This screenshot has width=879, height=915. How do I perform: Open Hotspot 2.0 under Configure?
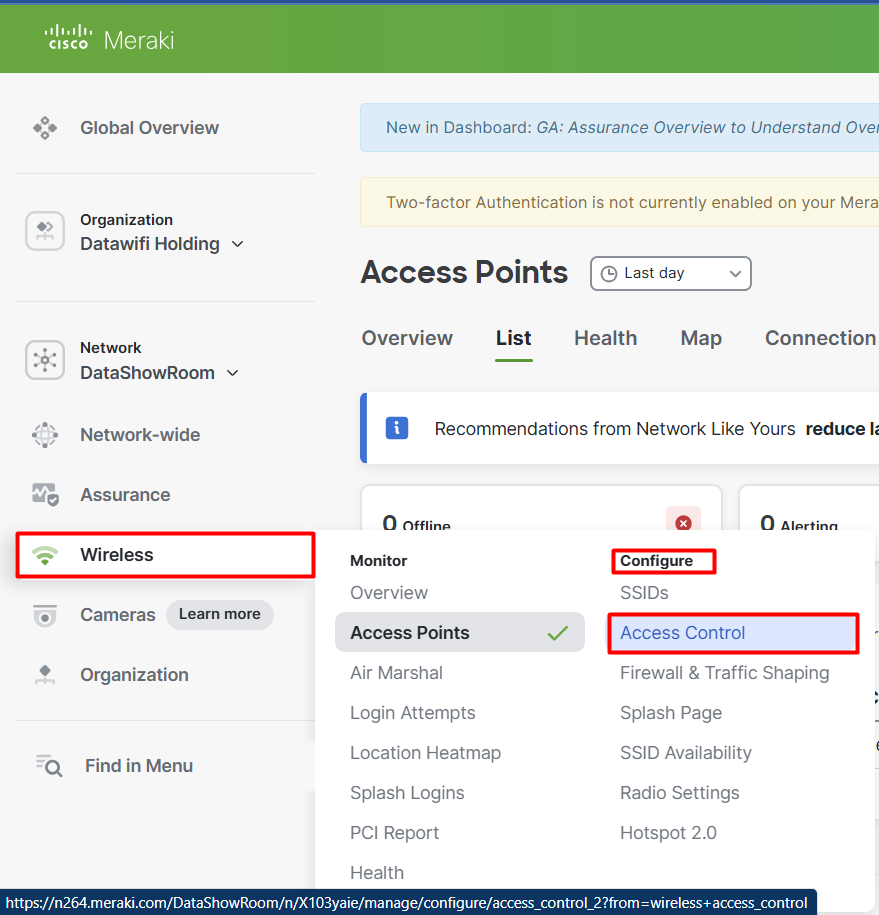[668, 833]
